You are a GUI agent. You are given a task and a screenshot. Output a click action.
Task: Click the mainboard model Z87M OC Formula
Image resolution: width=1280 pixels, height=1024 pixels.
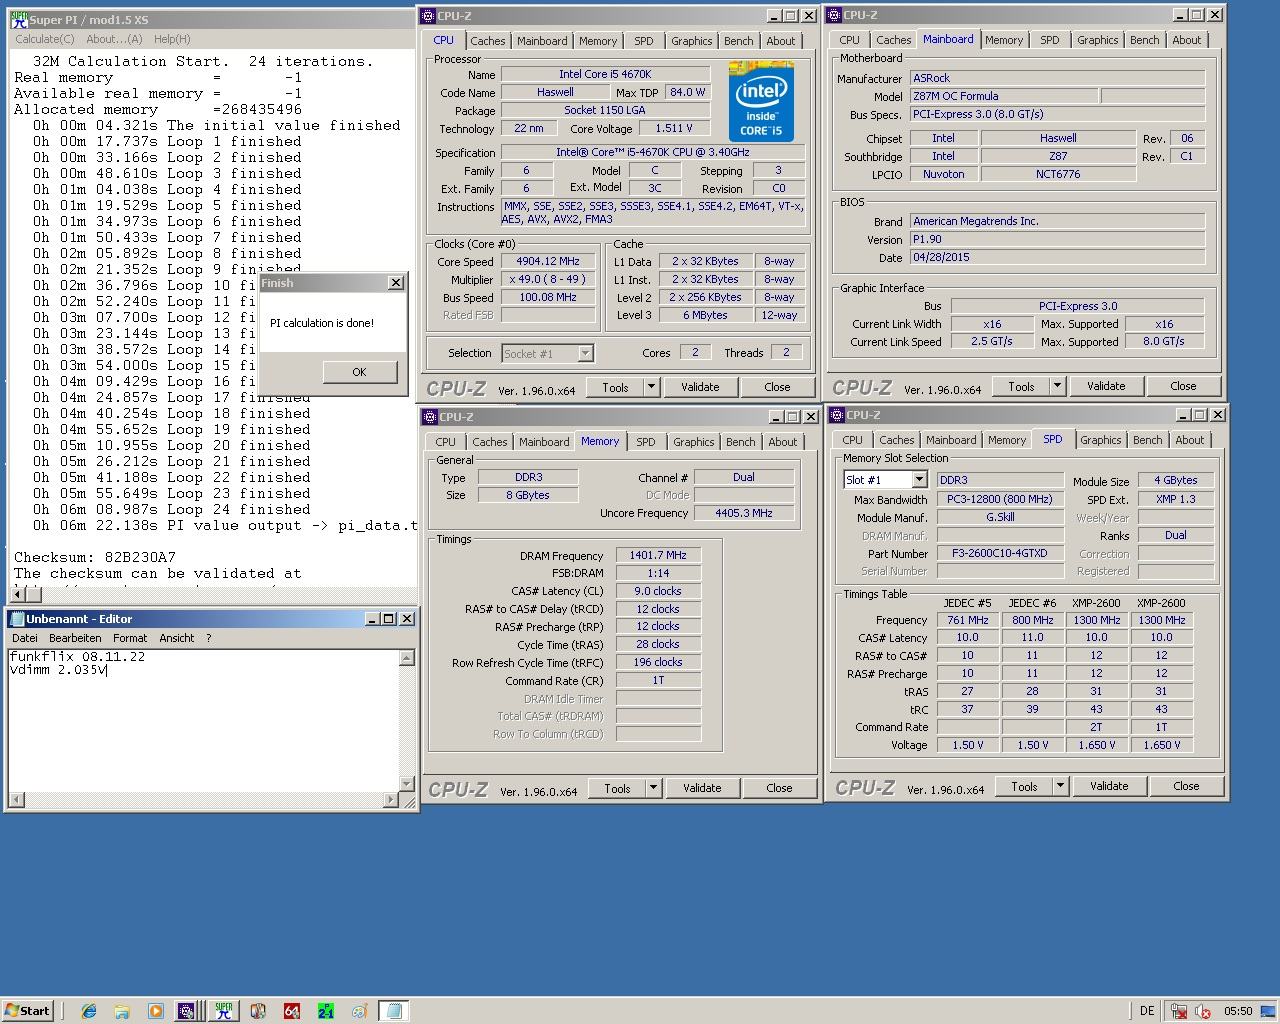click(1004, 96)
